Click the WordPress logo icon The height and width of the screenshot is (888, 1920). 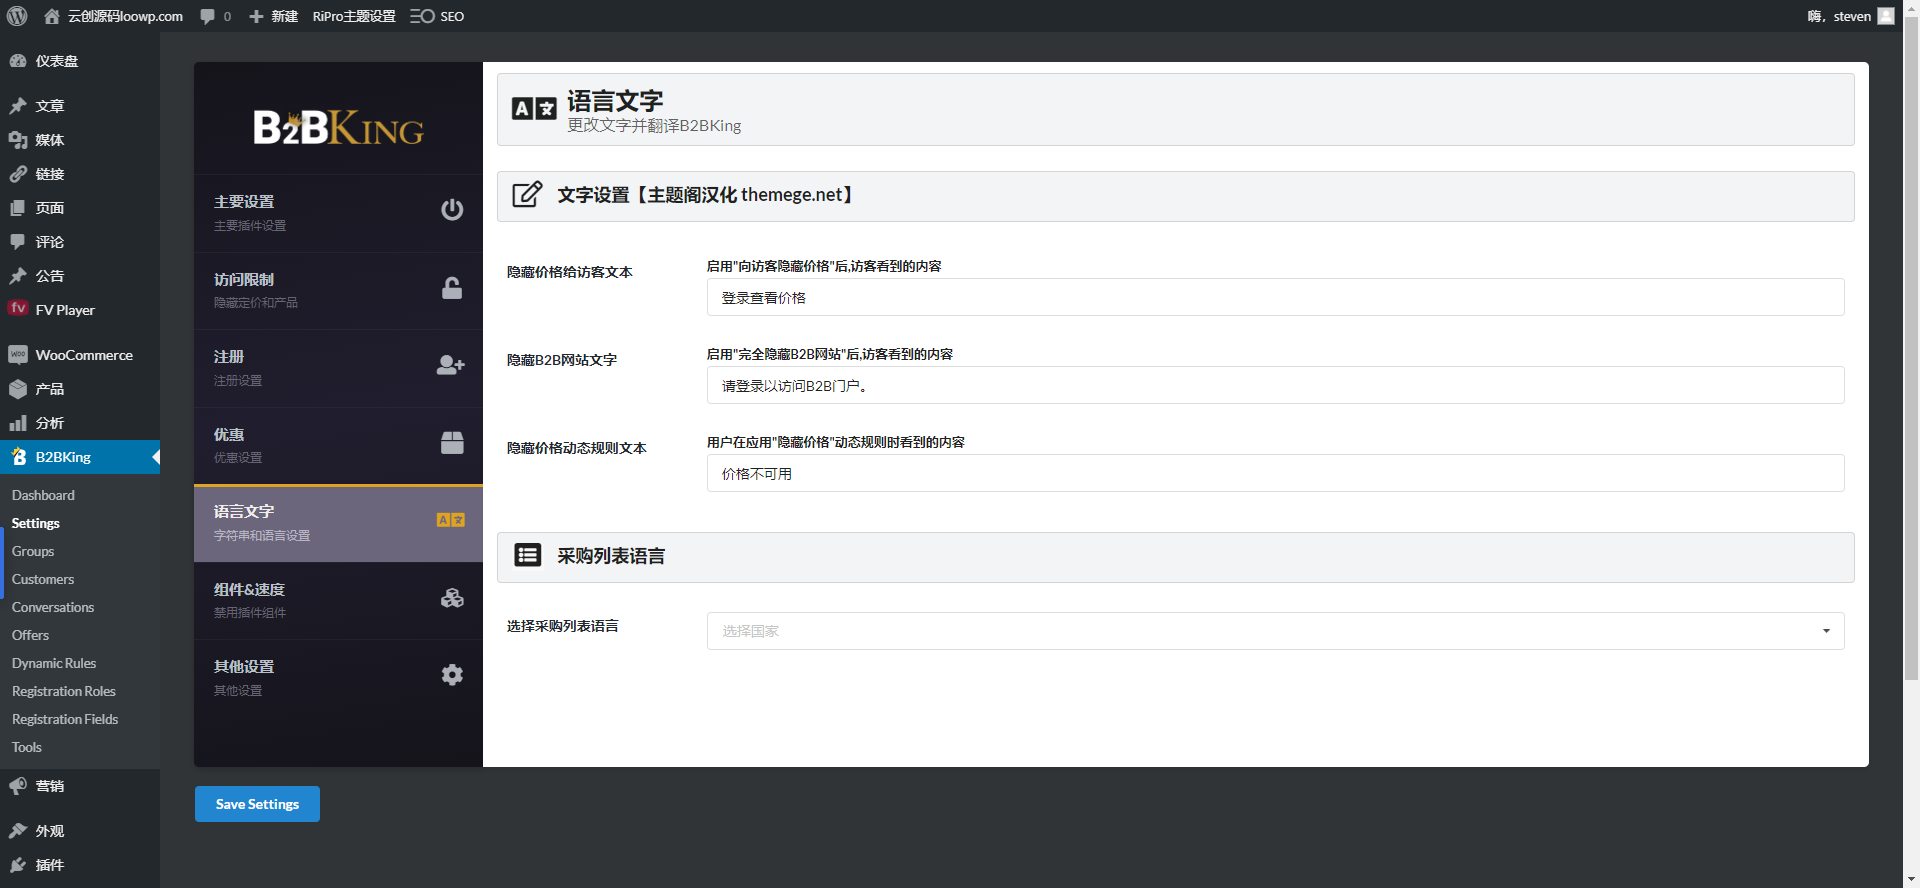click(17, 16)
